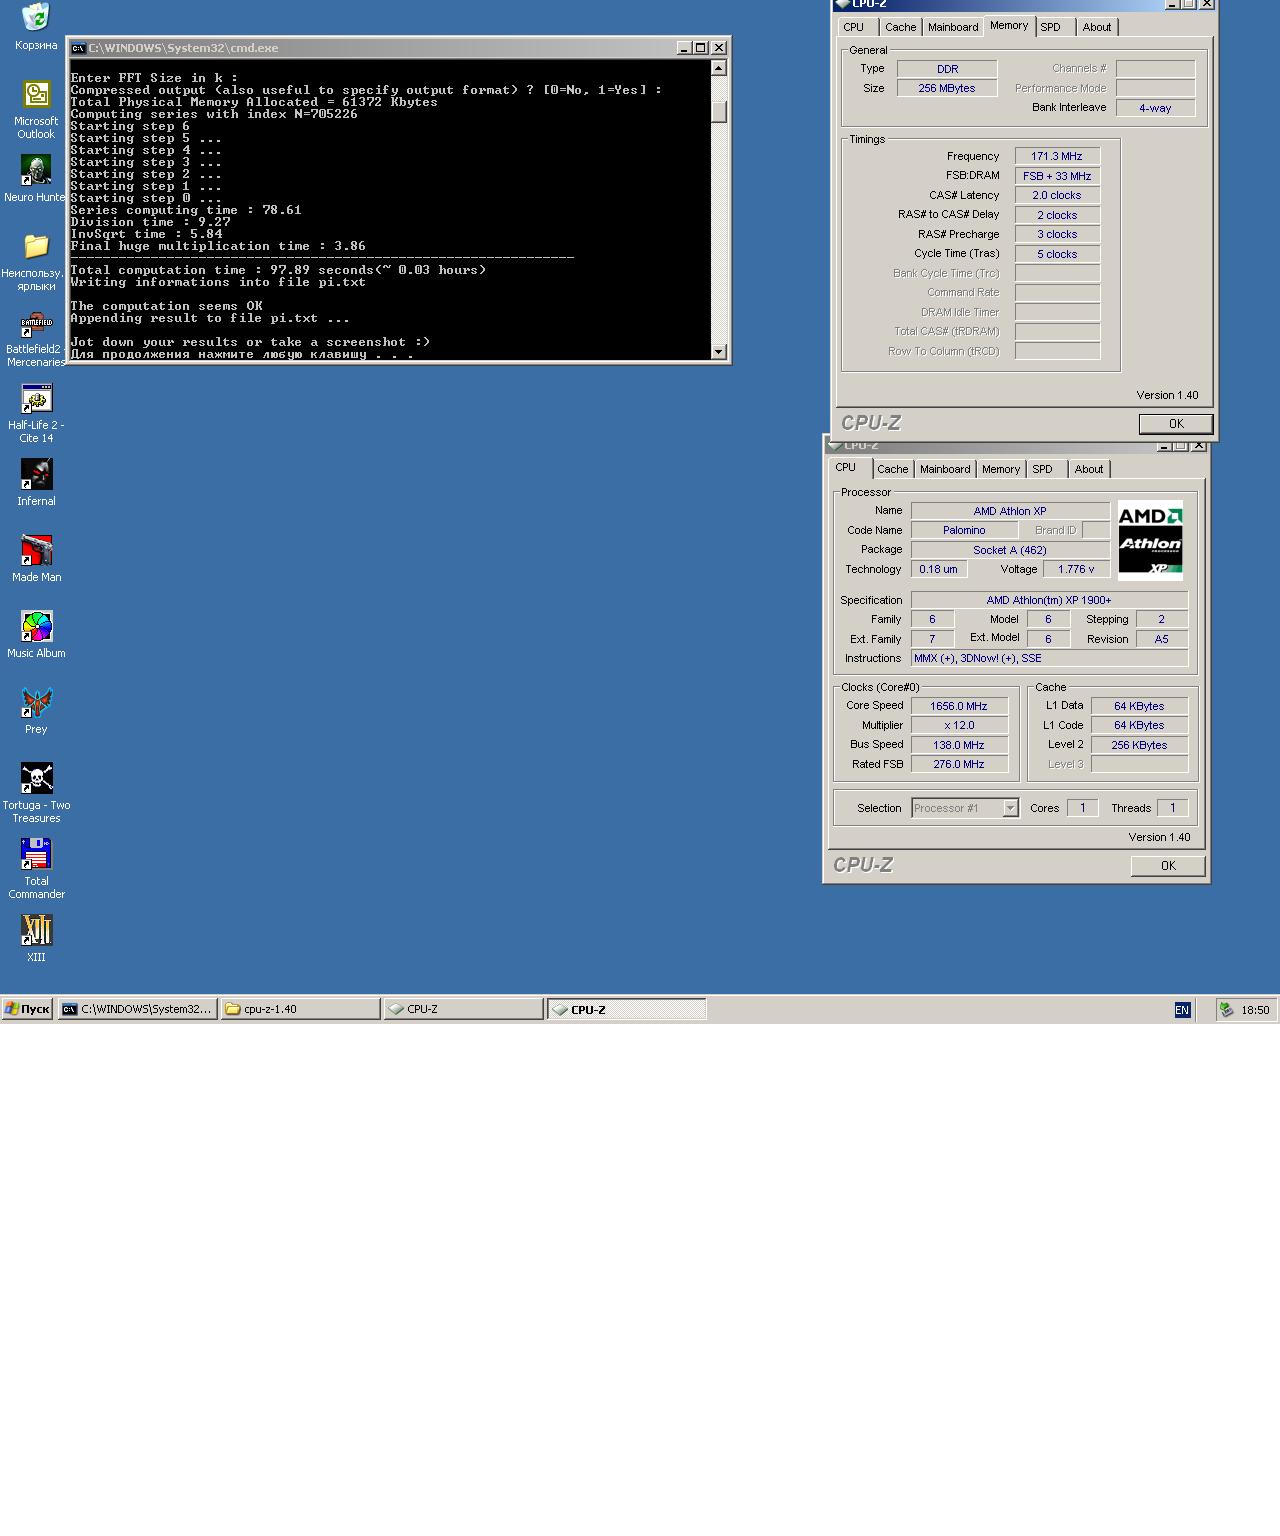Click the Bank Interleave 4-way field
Viewport: 1280px width, 1536px height.
(x=1155, y=108)
